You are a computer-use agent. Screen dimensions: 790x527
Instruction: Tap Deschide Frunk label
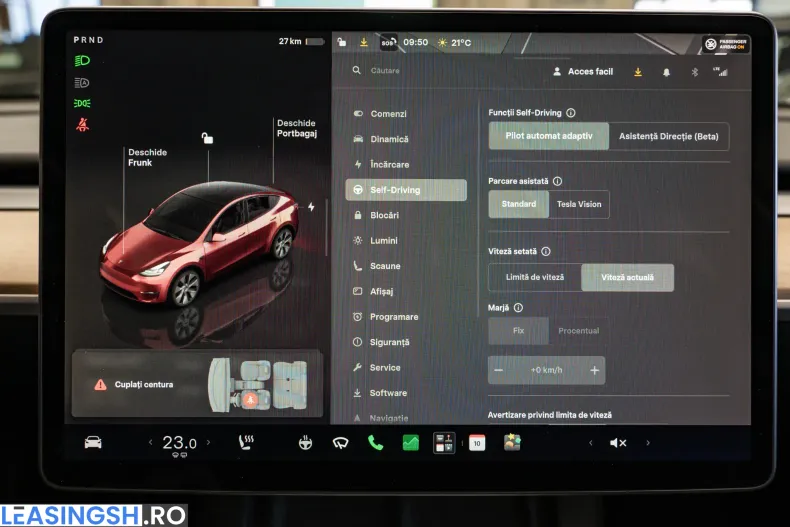(147, 157)
